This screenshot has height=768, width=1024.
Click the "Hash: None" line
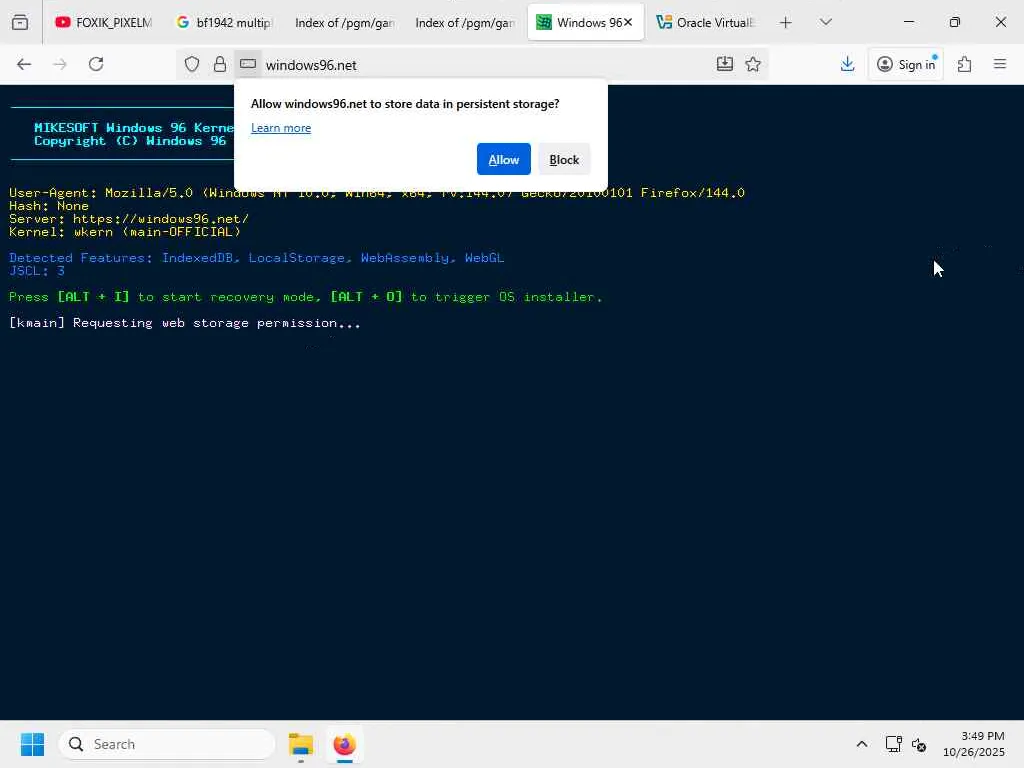click(x=49, y=206)
